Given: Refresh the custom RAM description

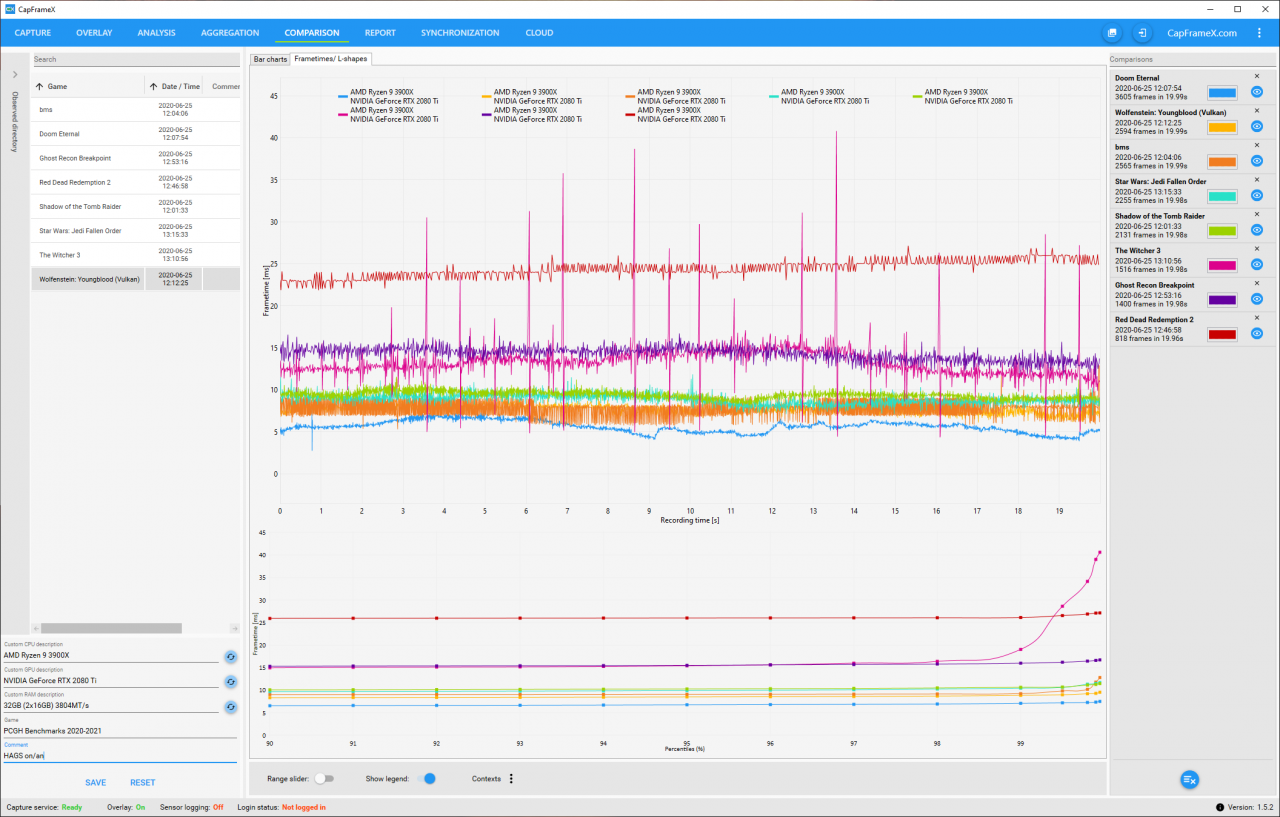Looking at the screenshot, I should (x=231, y=706).
